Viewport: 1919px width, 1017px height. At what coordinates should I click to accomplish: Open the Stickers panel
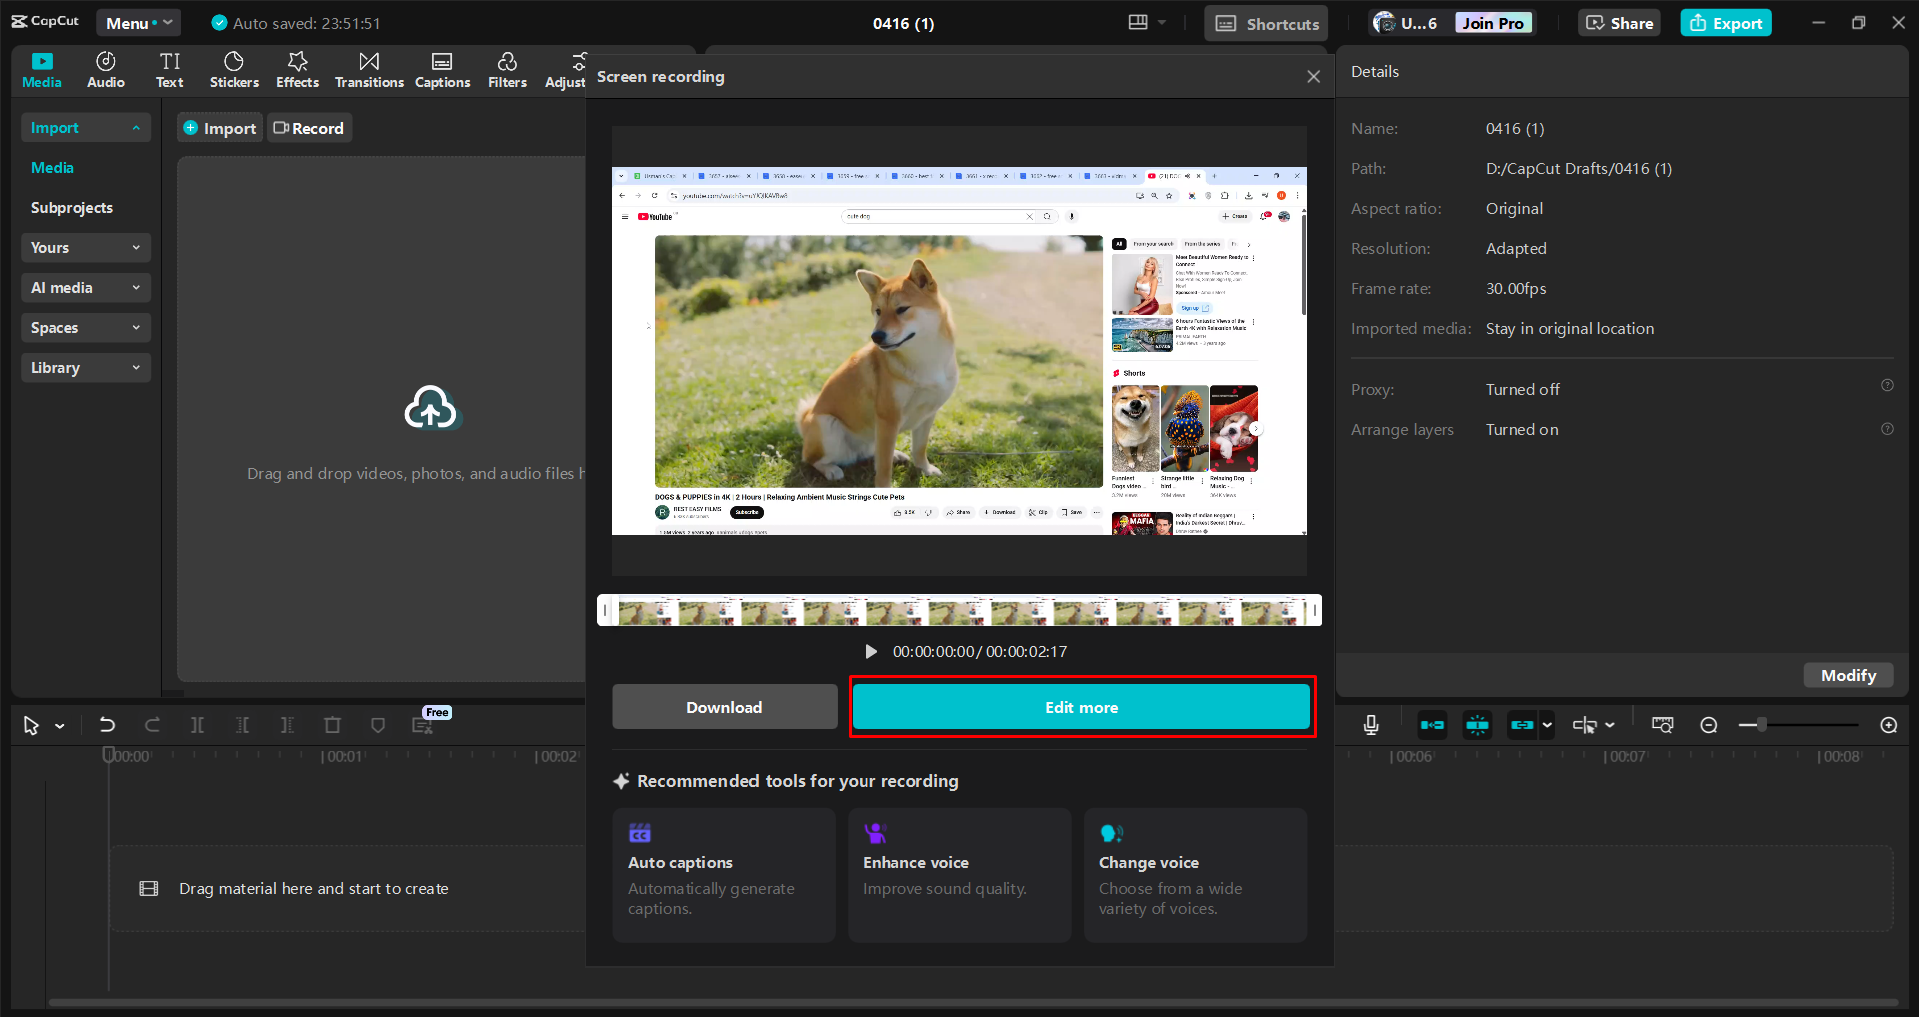[x=233, y=69]
